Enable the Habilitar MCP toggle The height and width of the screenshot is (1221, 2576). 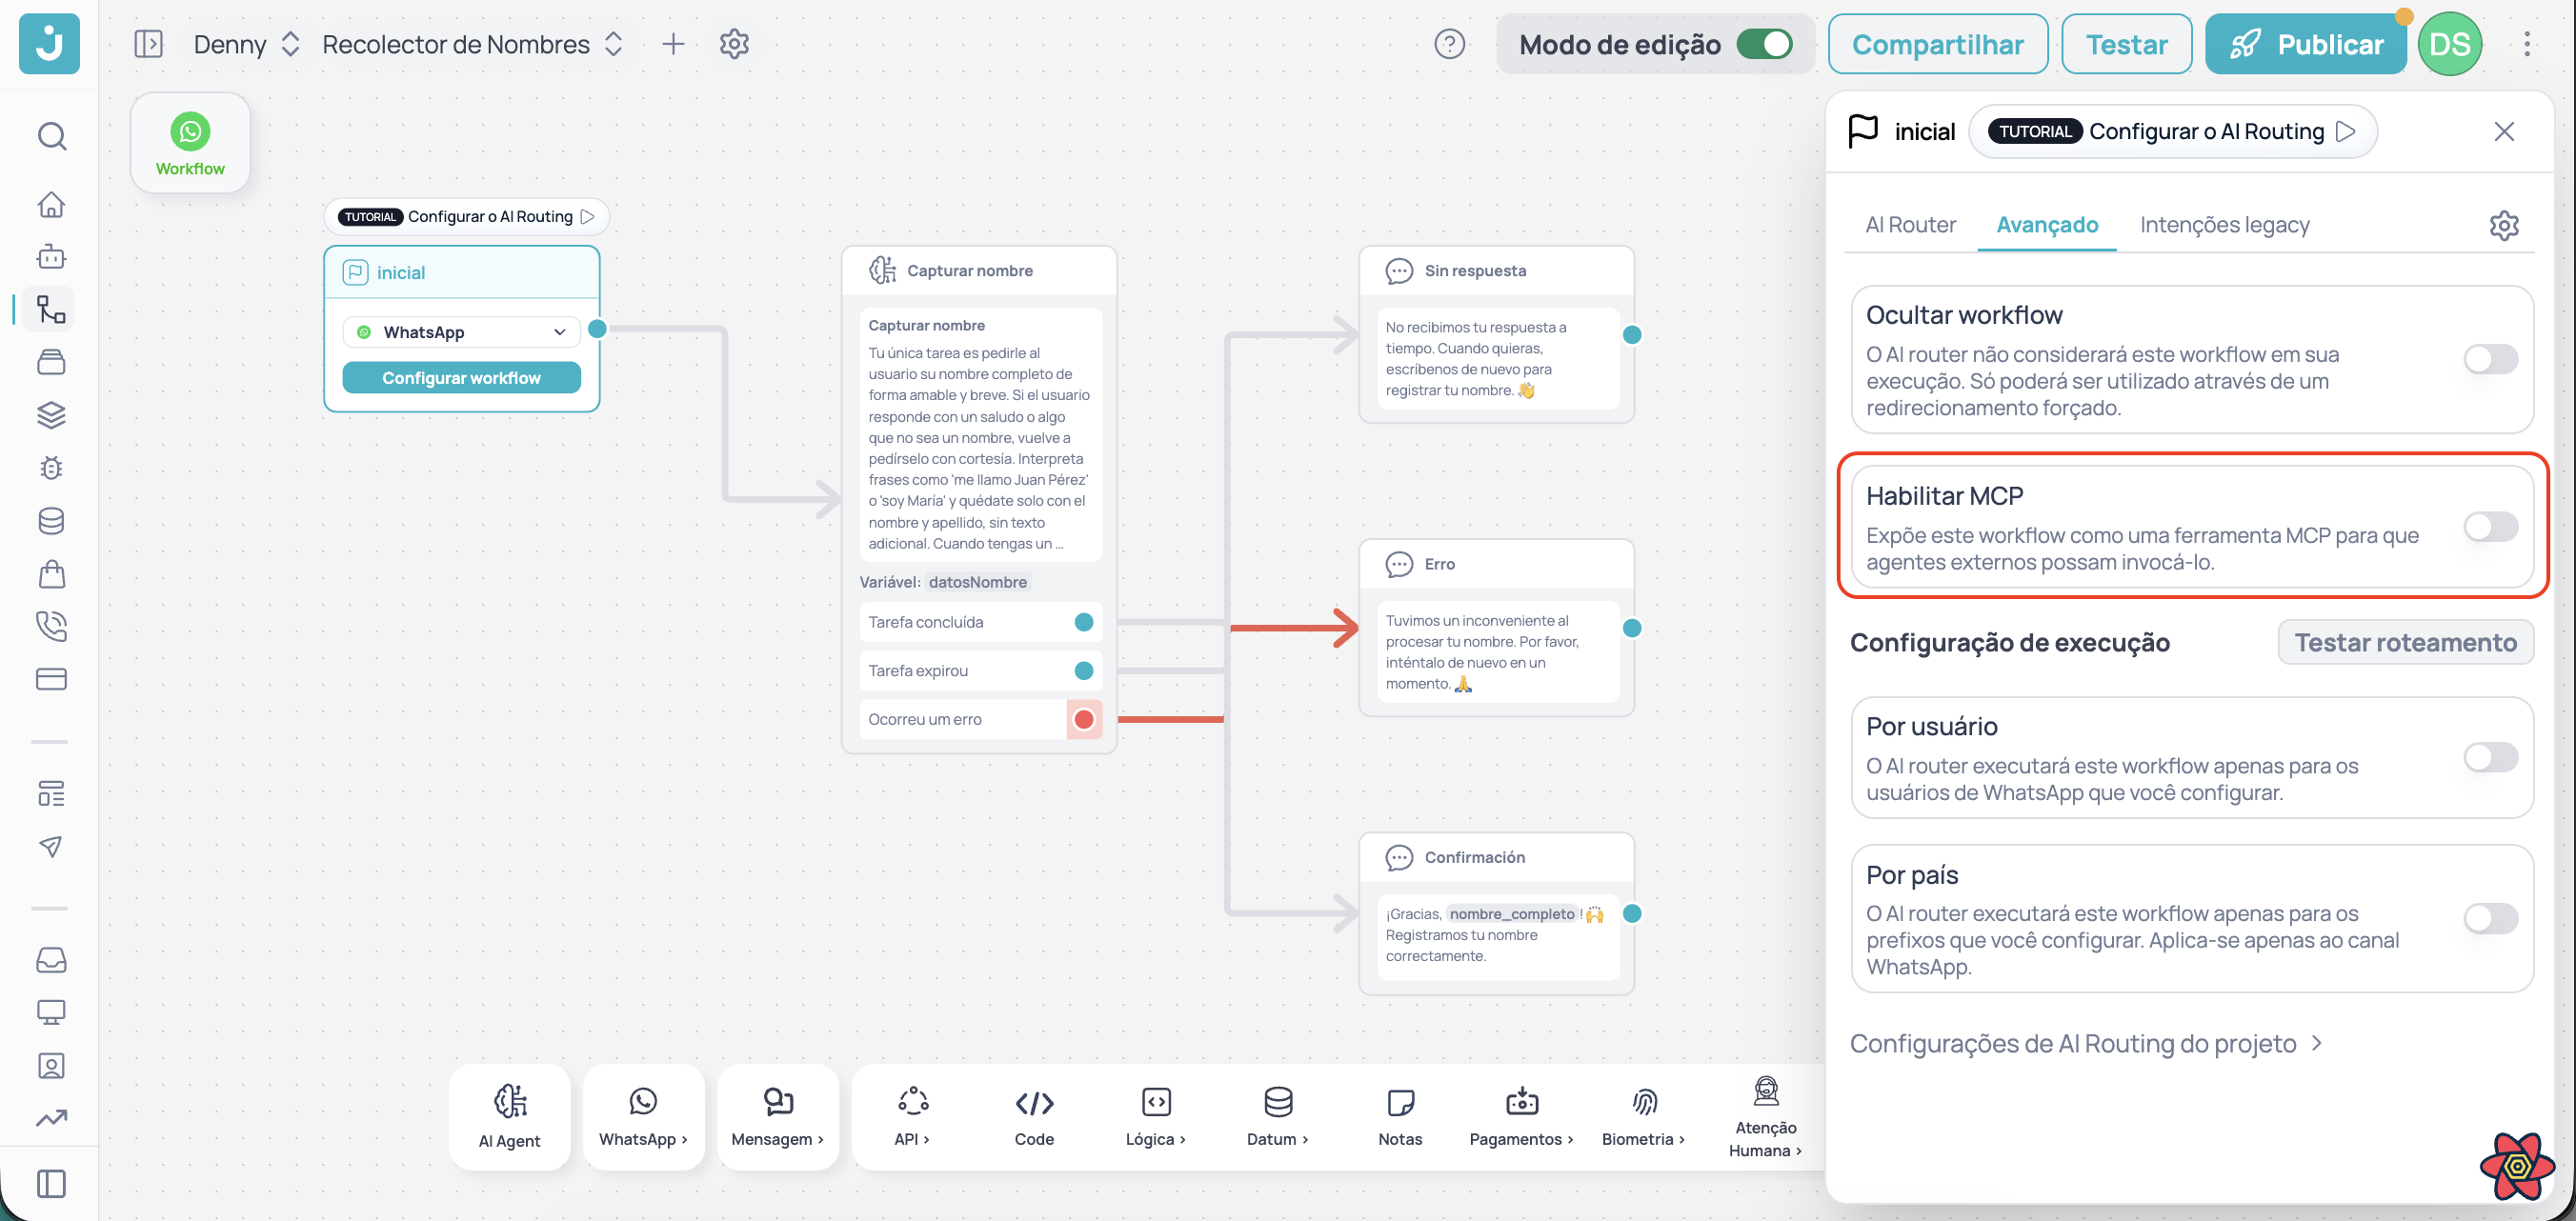(x=2490, y=527)
